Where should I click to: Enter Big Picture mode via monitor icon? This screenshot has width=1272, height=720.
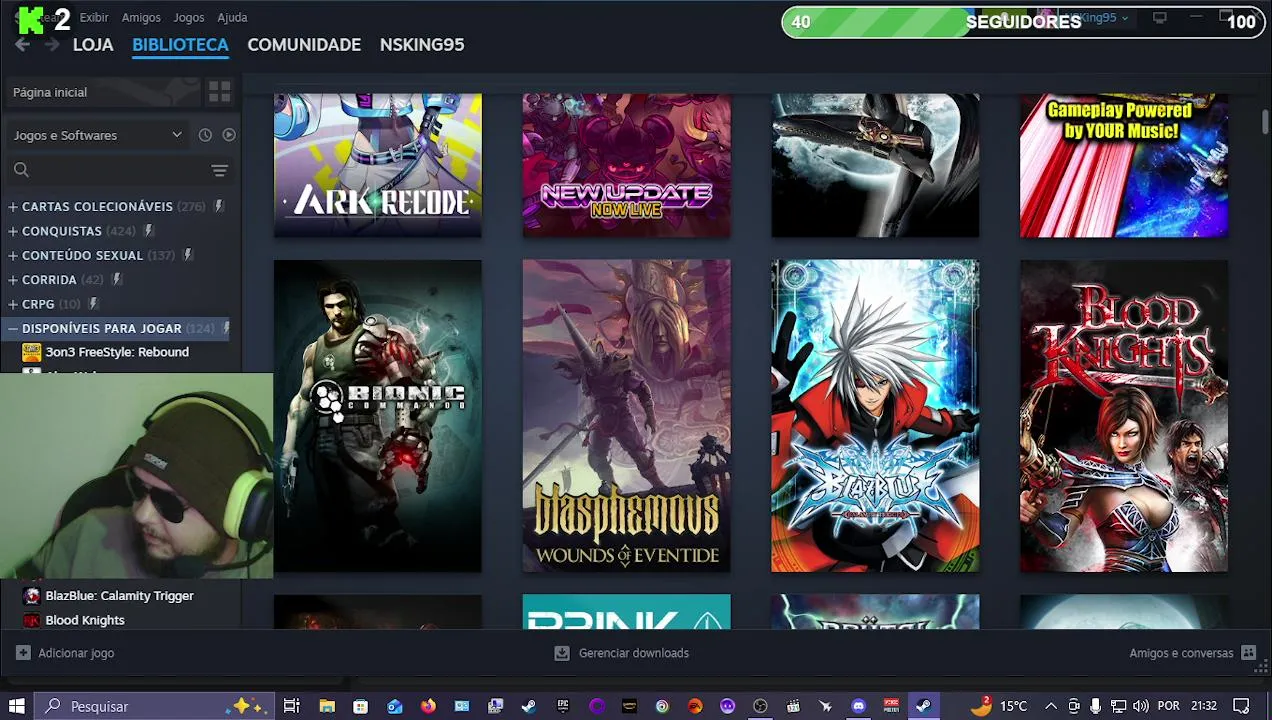pos(1160,18)
